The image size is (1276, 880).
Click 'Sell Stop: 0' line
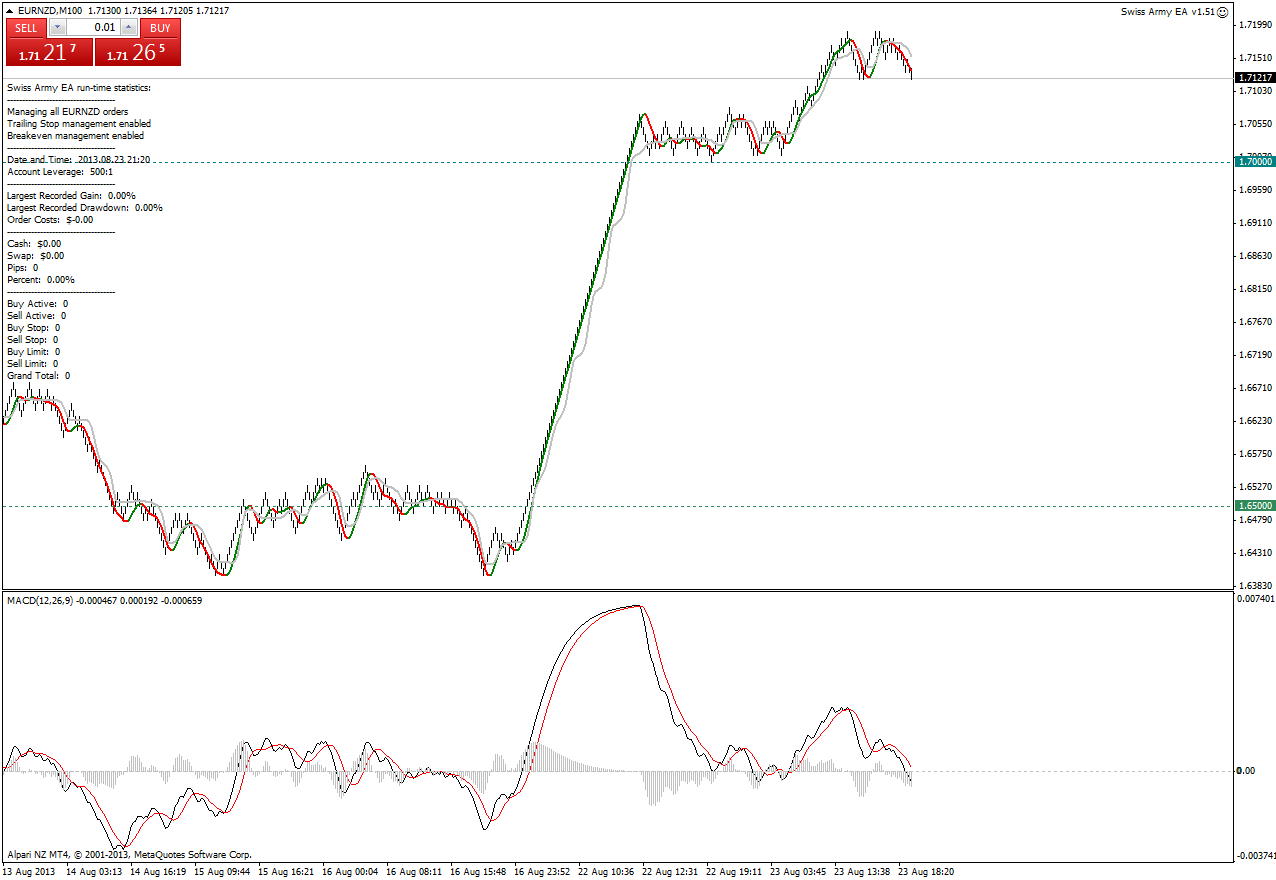(x=32, y=340)
